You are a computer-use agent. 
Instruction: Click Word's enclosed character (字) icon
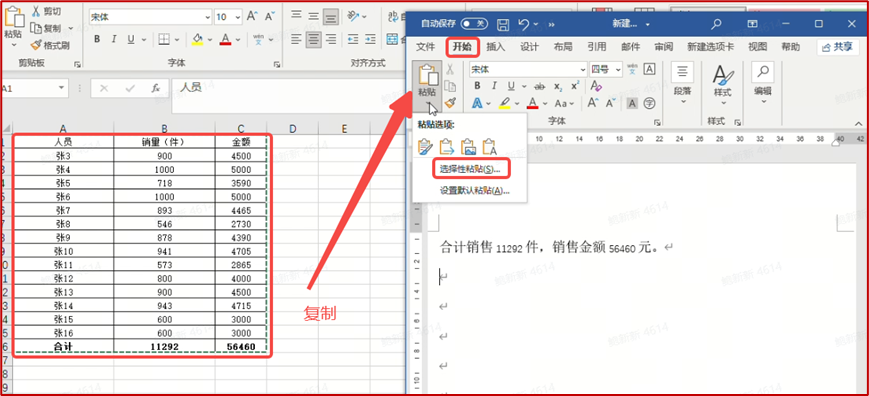pyautogui.click(x=649, y=103)
